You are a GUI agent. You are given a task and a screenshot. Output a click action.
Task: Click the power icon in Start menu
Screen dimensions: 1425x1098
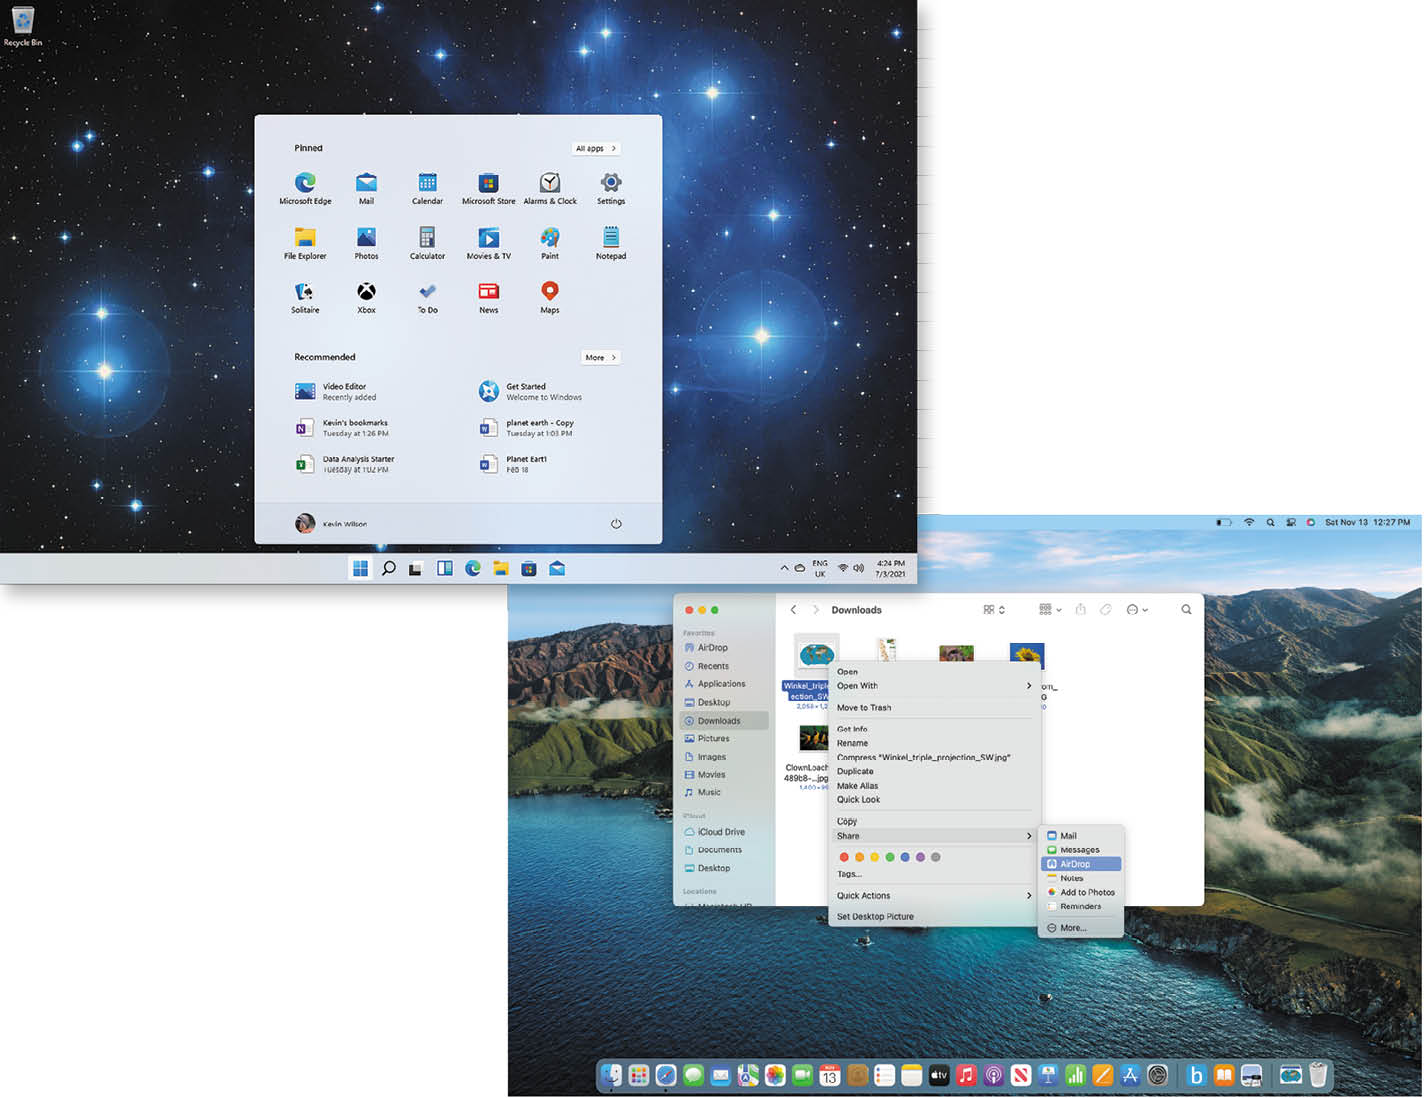(x=616, y=523)
